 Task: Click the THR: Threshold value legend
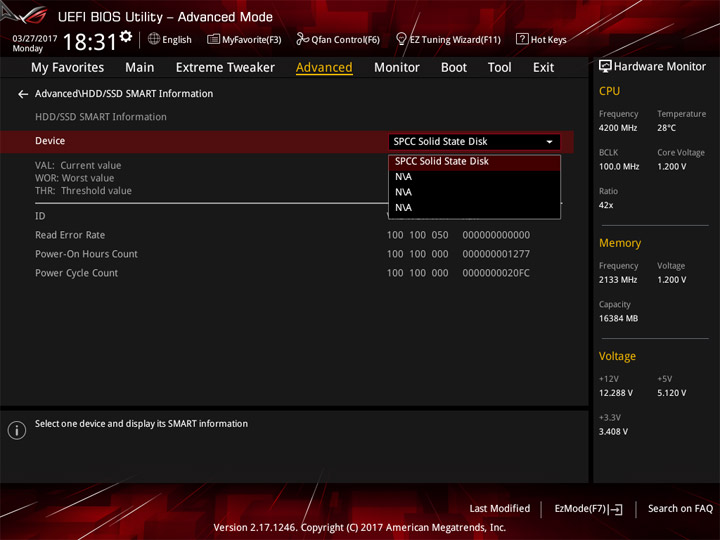point(83,191)
